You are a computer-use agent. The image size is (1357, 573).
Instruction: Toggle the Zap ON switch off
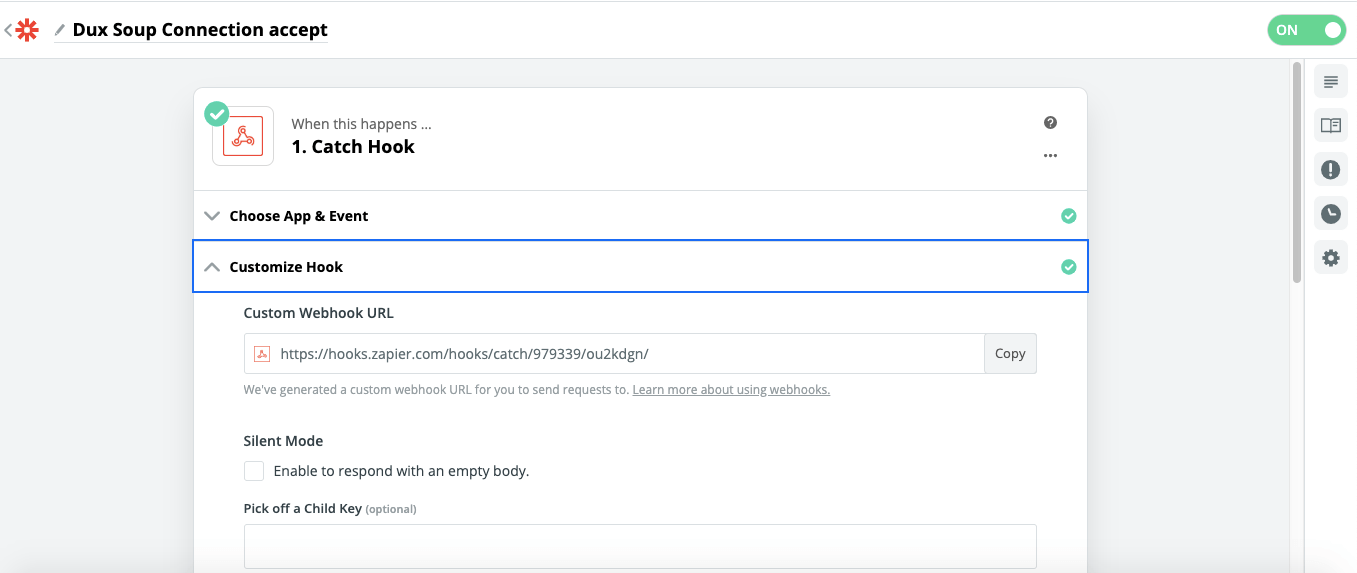pyautogui.click(x=1306, y=30)
